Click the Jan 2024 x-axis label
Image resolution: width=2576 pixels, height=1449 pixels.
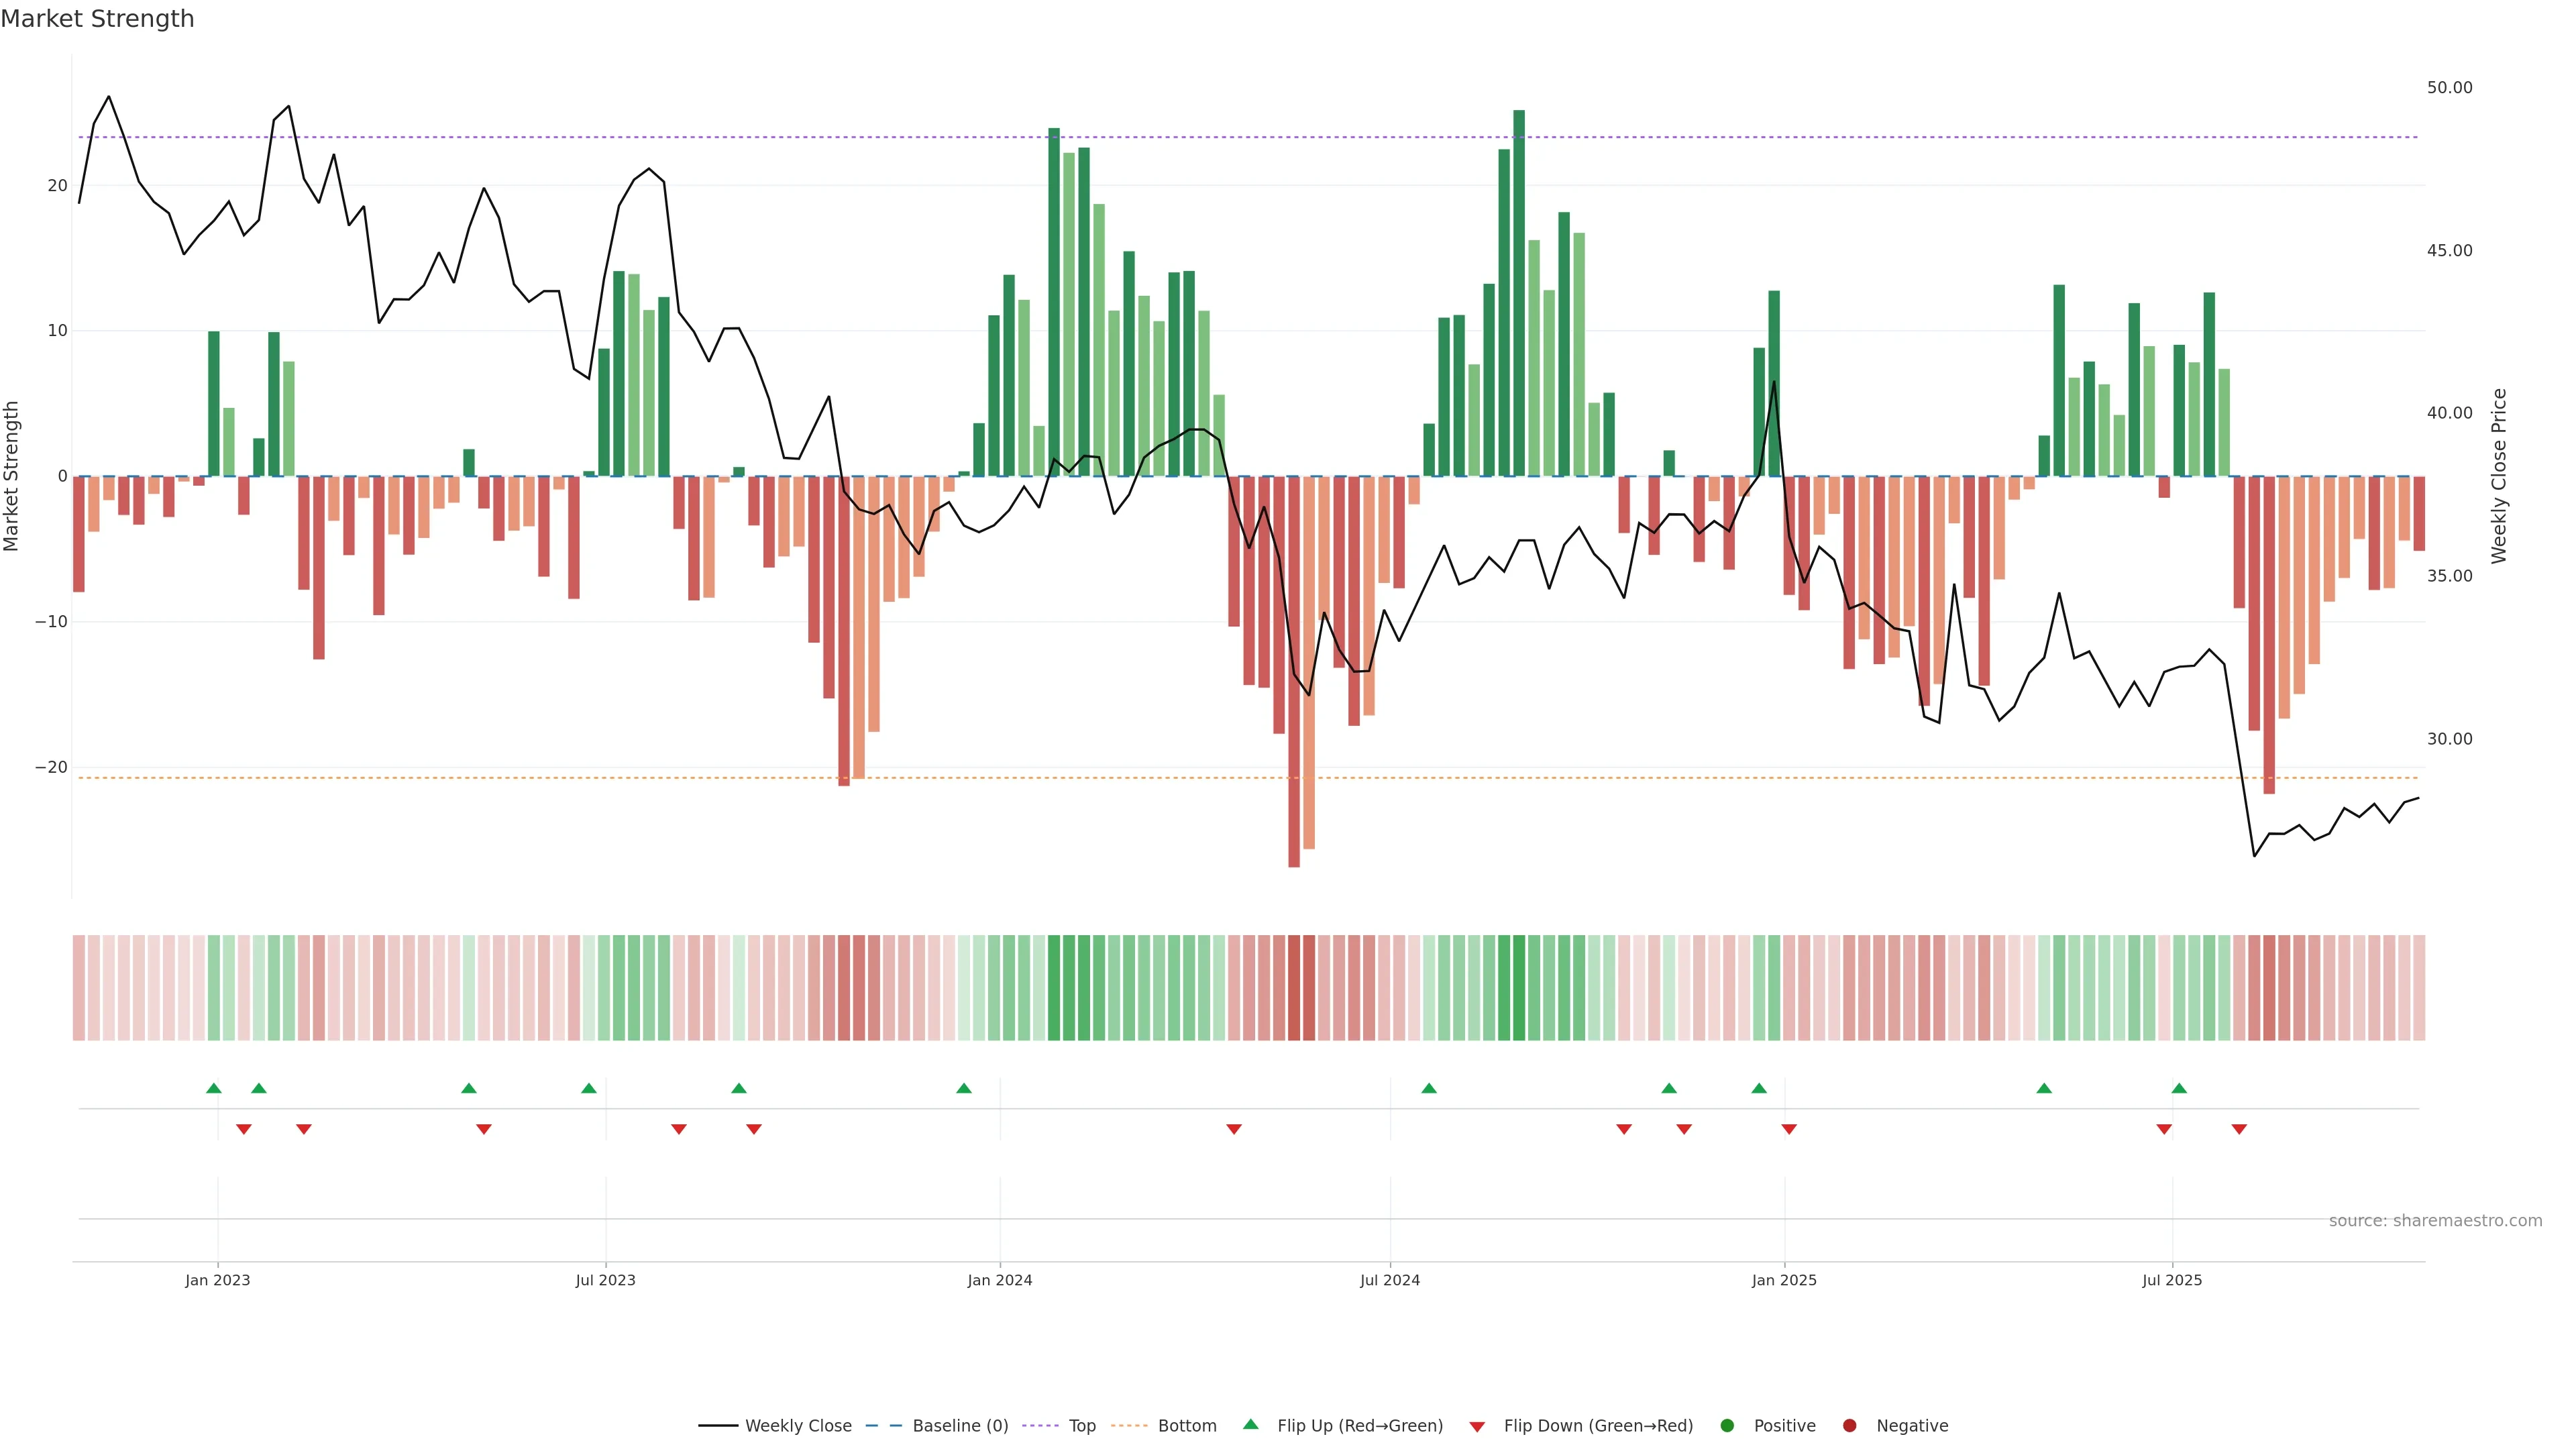(x=999, y=1280)
